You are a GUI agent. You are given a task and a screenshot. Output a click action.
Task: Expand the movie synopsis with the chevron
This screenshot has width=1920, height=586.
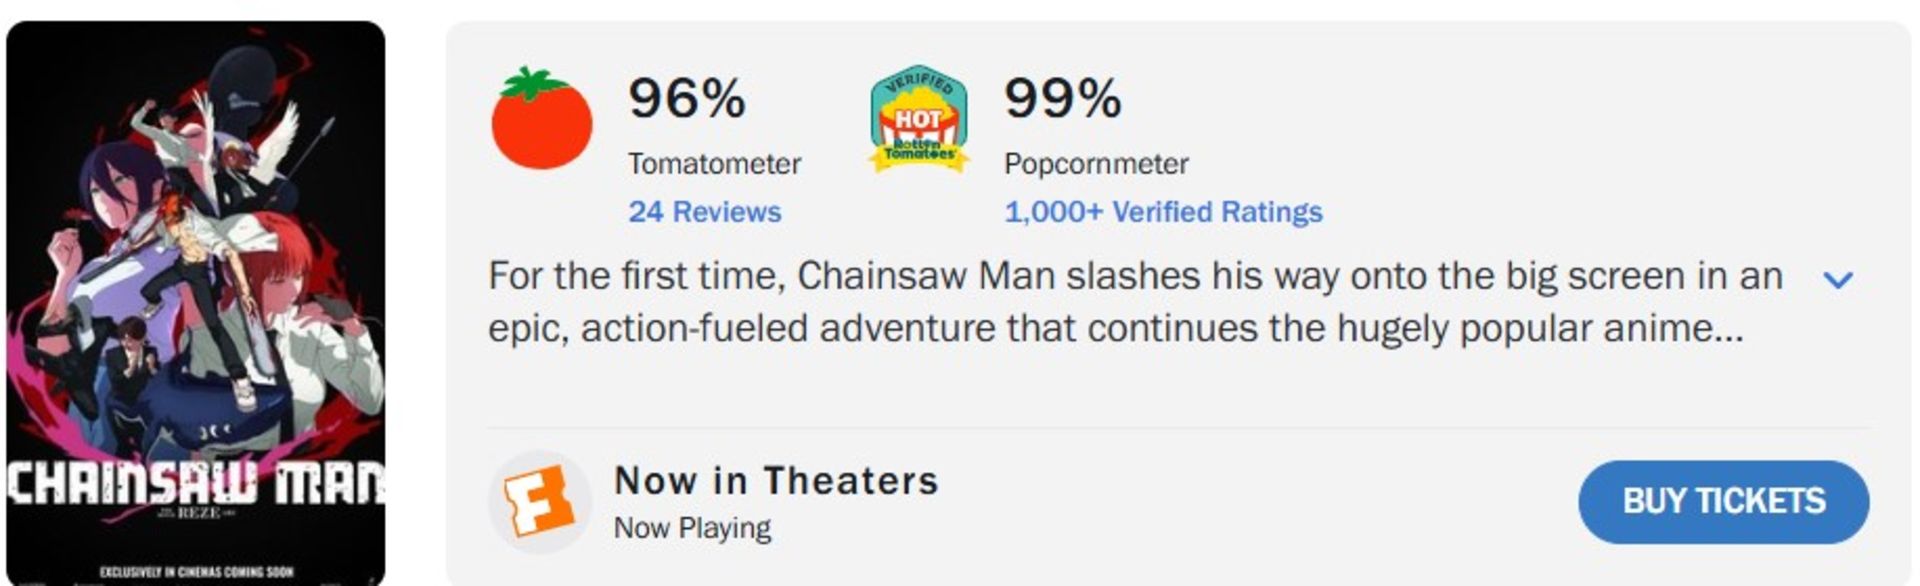click(x=1838, y=280)
